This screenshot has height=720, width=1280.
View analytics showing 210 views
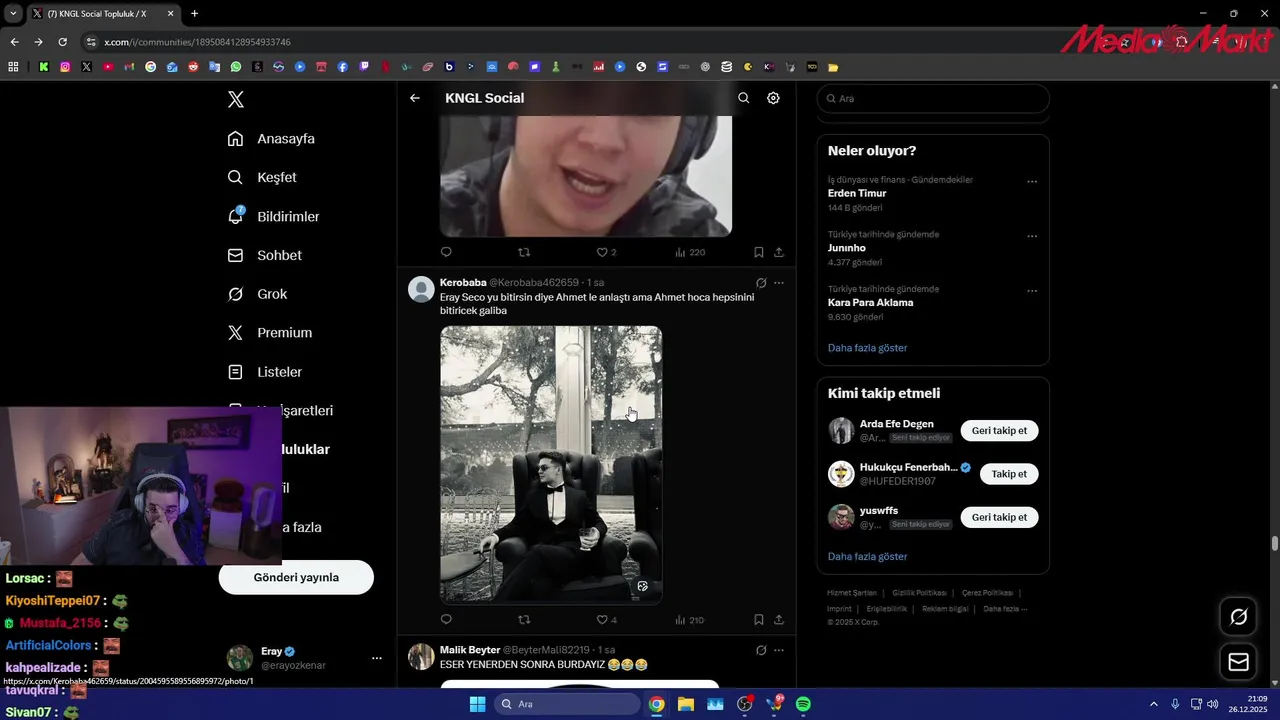(x=690, y=620)
